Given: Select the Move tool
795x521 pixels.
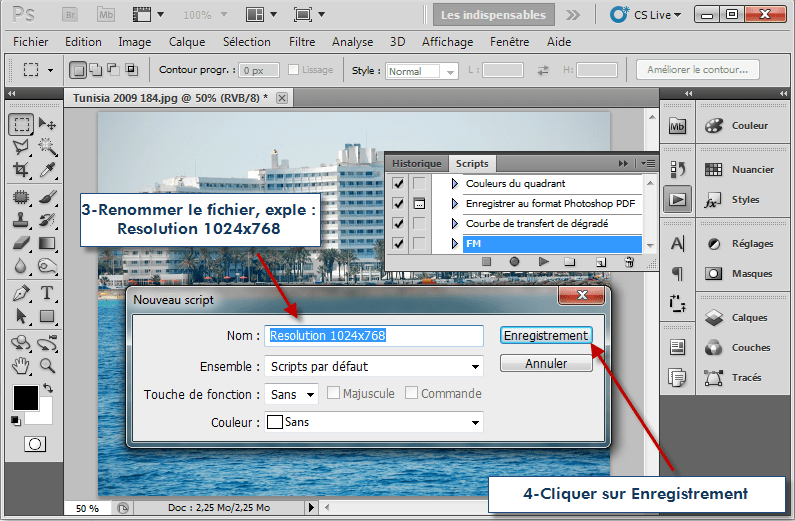Looking at the screenshot, I should (48, 124).
